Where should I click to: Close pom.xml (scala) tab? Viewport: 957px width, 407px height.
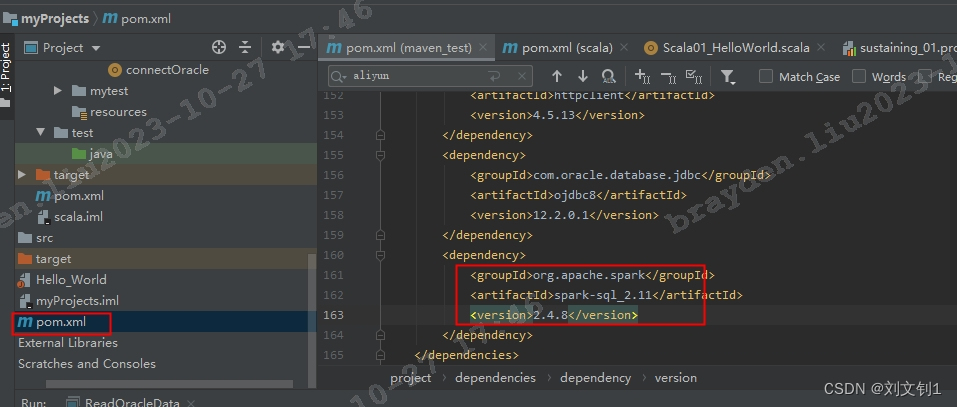(624, 47)
